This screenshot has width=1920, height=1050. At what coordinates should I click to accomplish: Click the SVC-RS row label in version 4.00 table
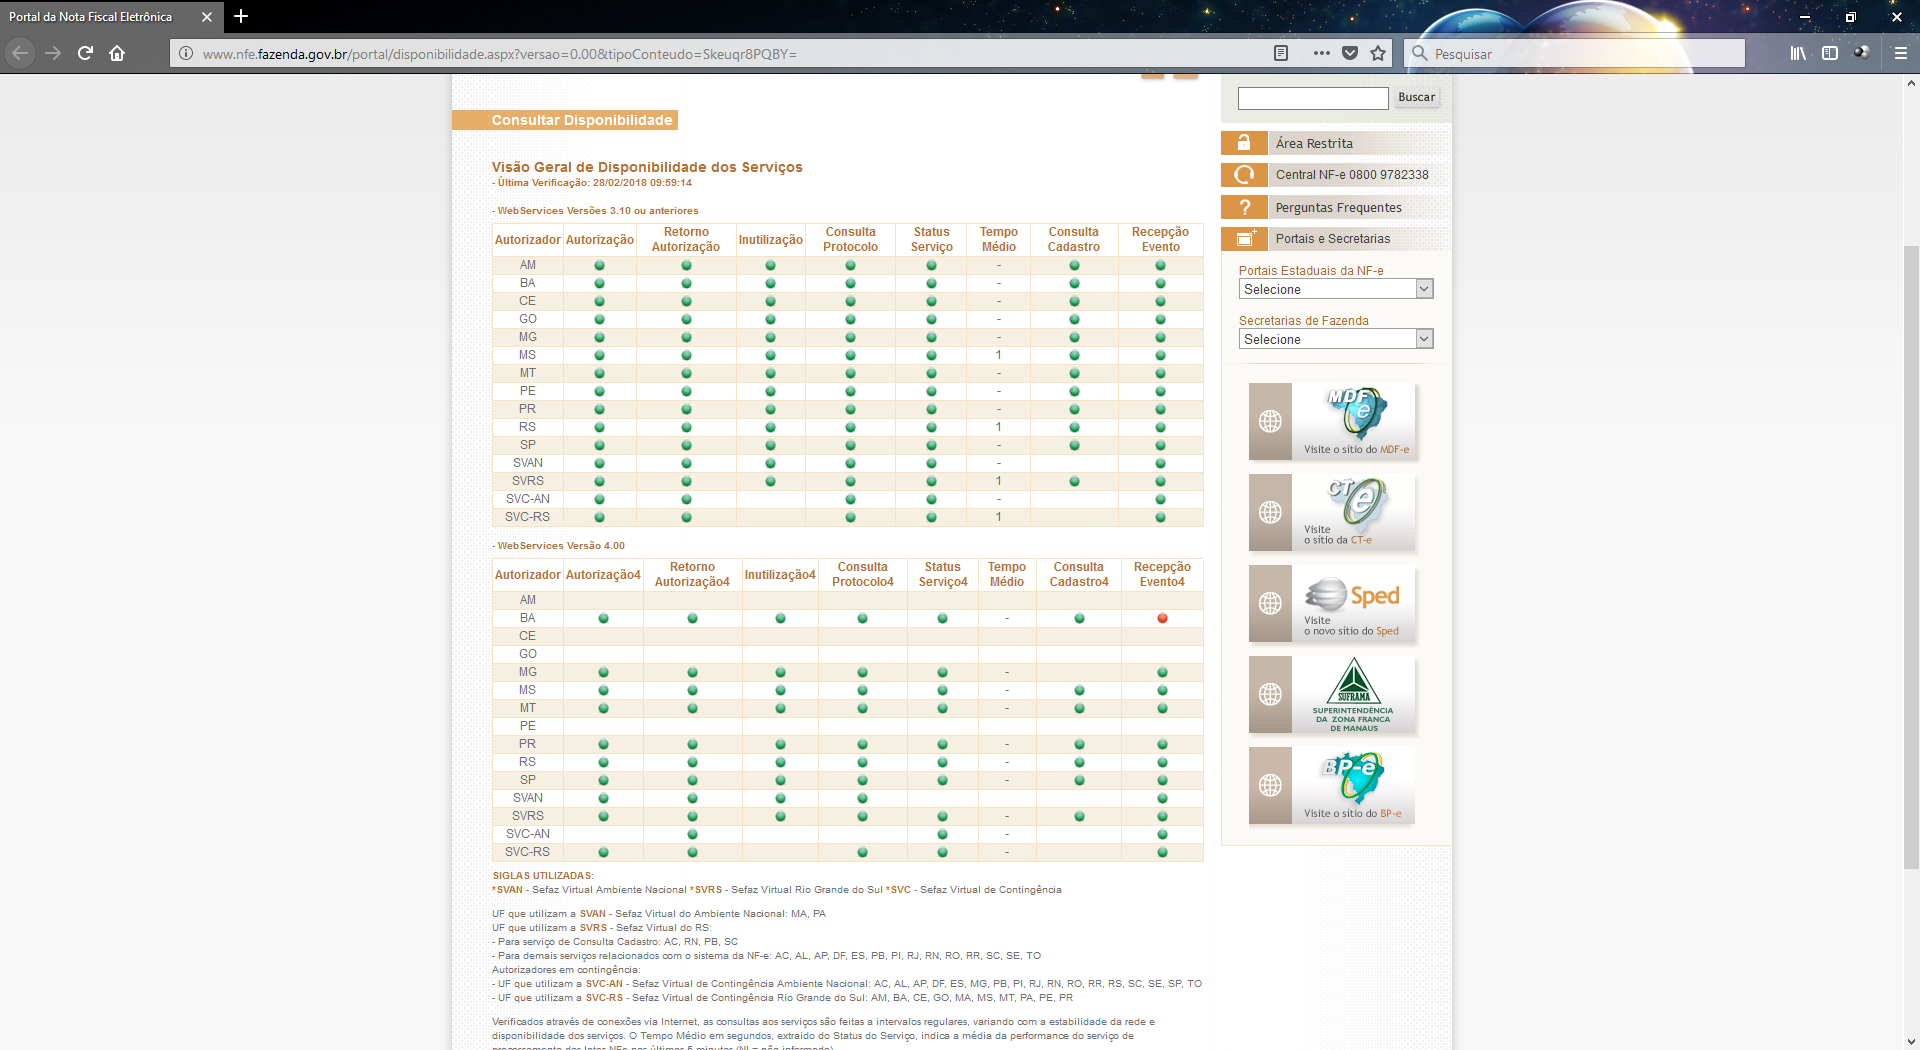coord(527,852)
